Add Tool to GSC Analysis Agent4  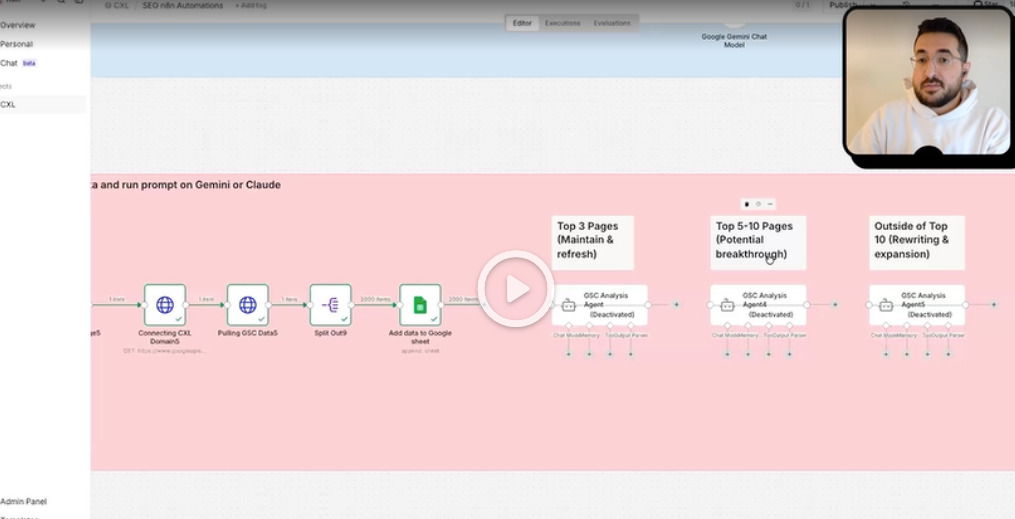tap(768, 354)
